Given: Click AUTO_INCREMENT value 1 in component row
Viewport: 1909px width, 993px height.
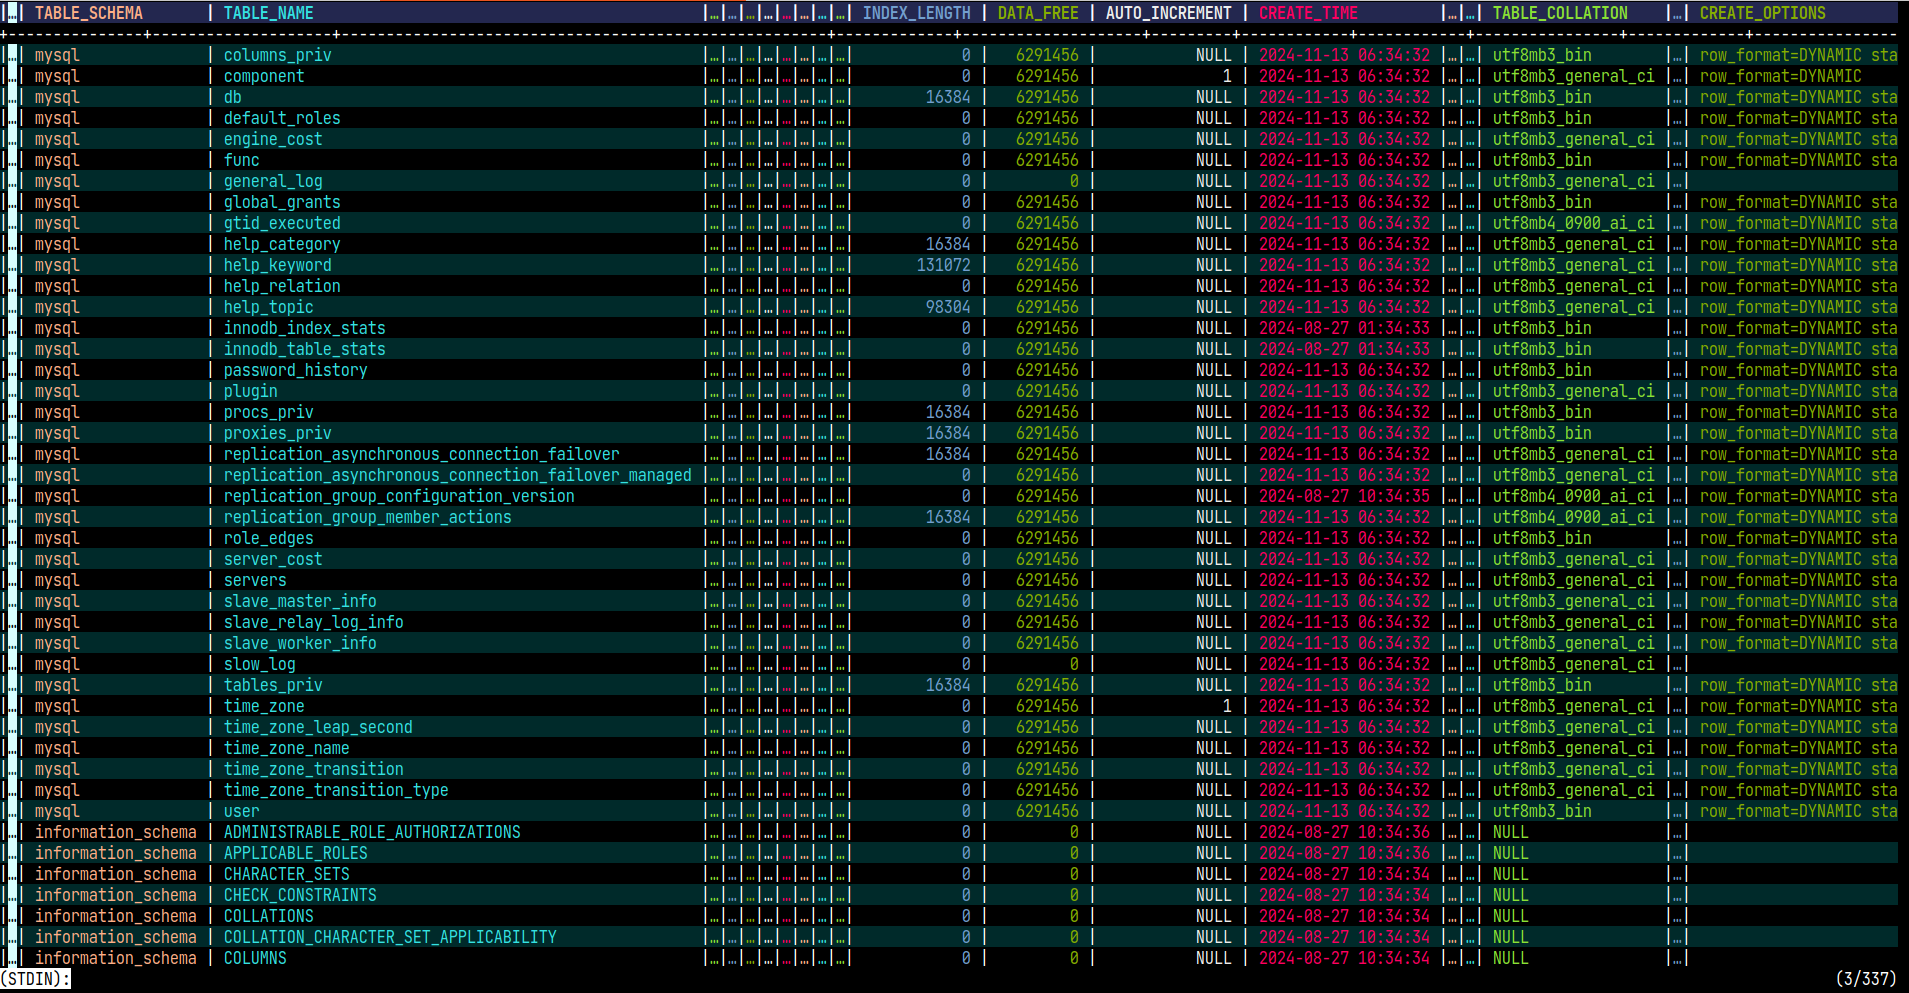Looking at the screenshot, I should (1227, 76).
